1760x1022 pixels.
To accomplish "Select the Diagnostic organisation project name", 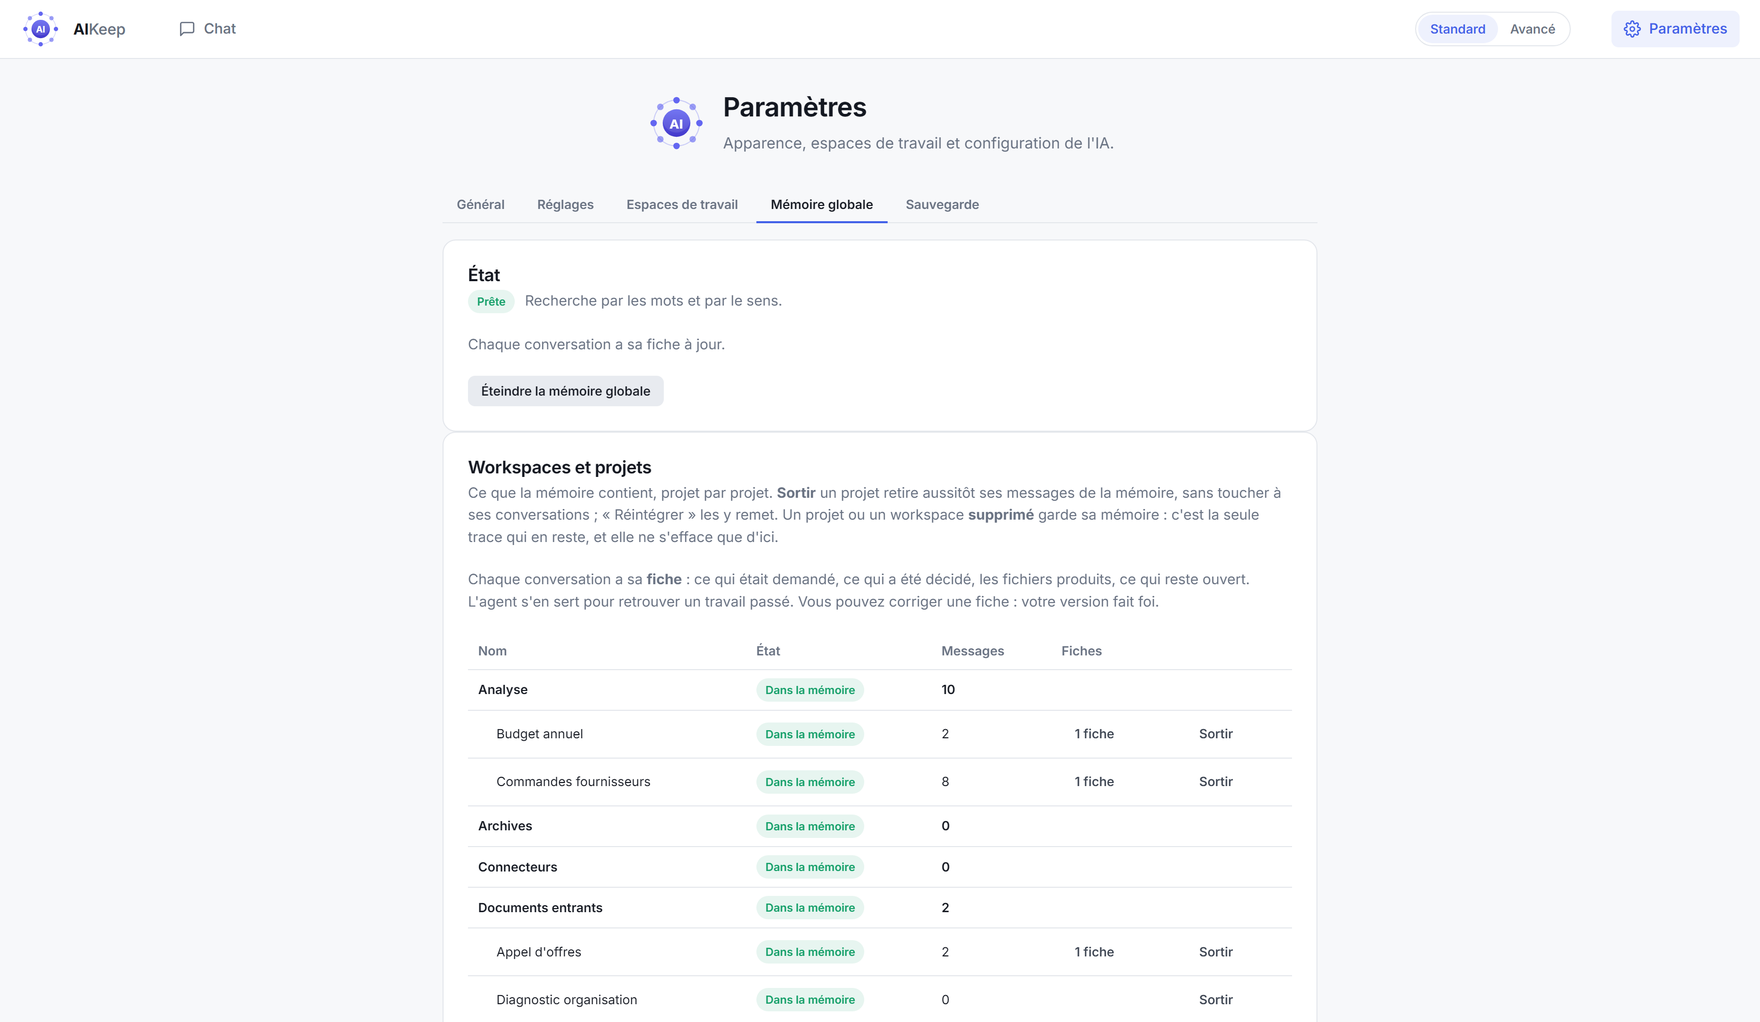I will pos(566,1000).
